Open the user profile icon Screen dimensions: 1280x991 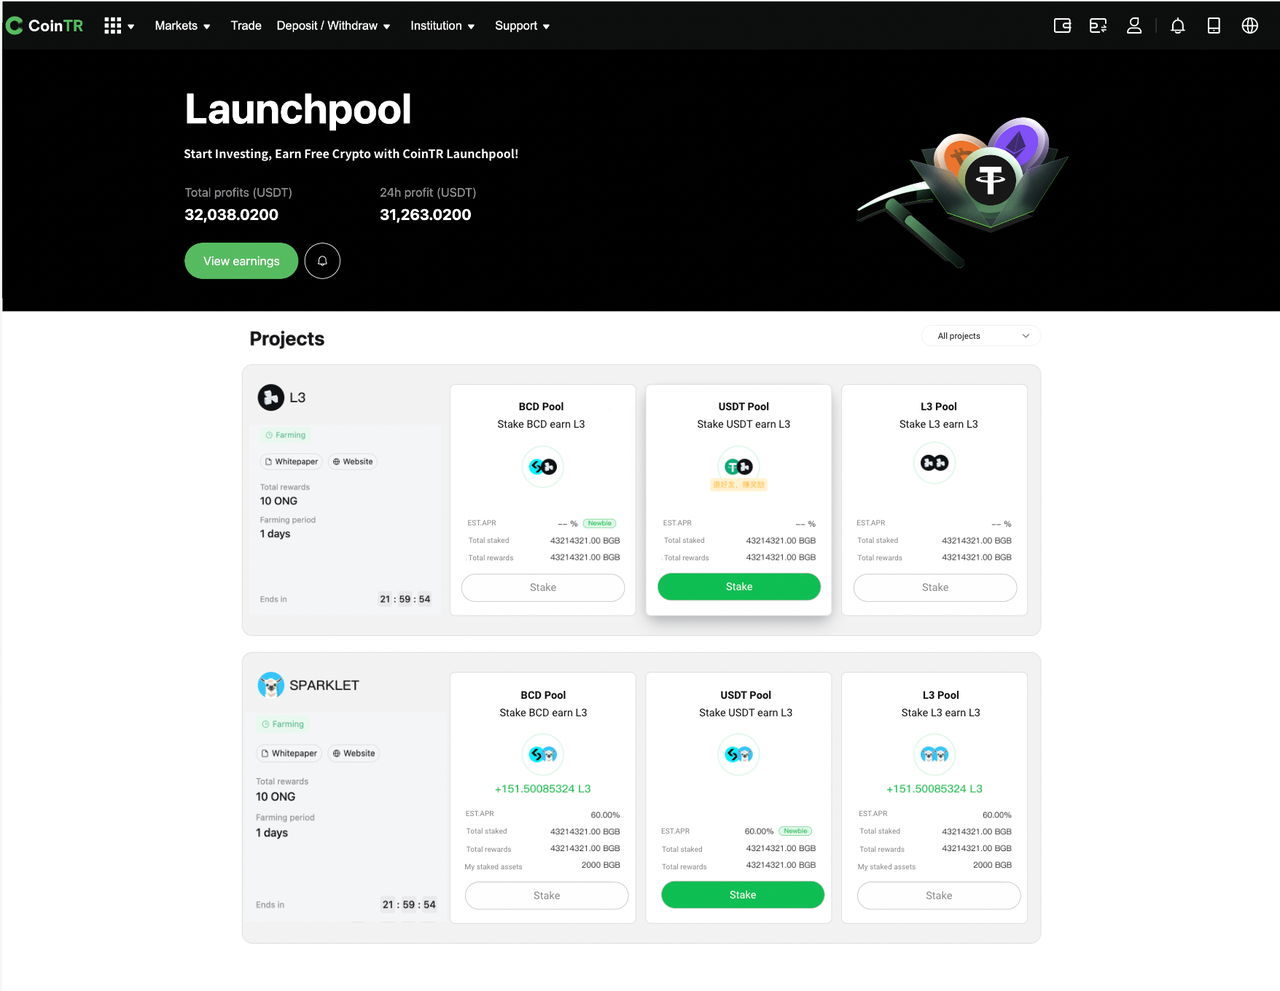(x=1134, y=26)
